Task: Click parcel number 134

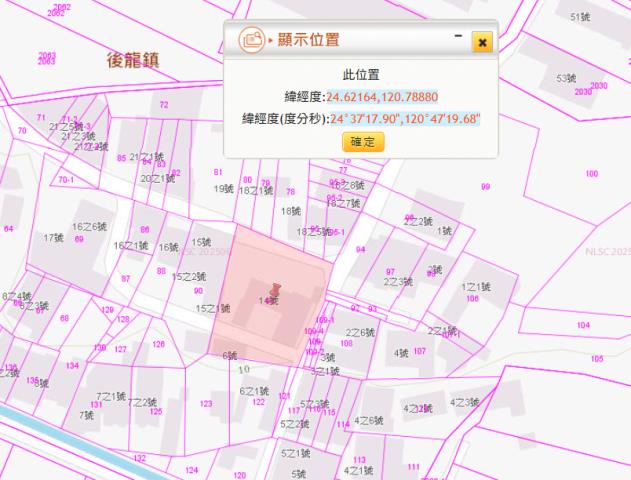Action: (72, 366)
